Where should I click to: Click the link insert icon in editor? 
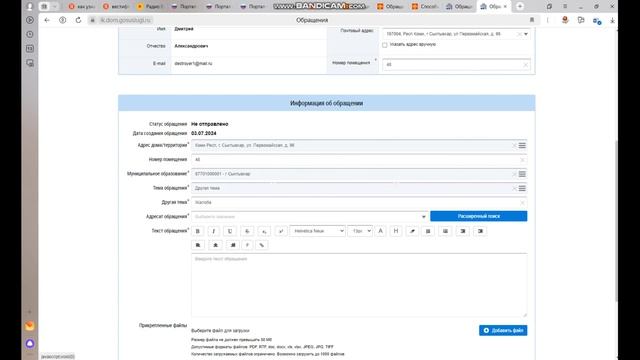point(262,245)
